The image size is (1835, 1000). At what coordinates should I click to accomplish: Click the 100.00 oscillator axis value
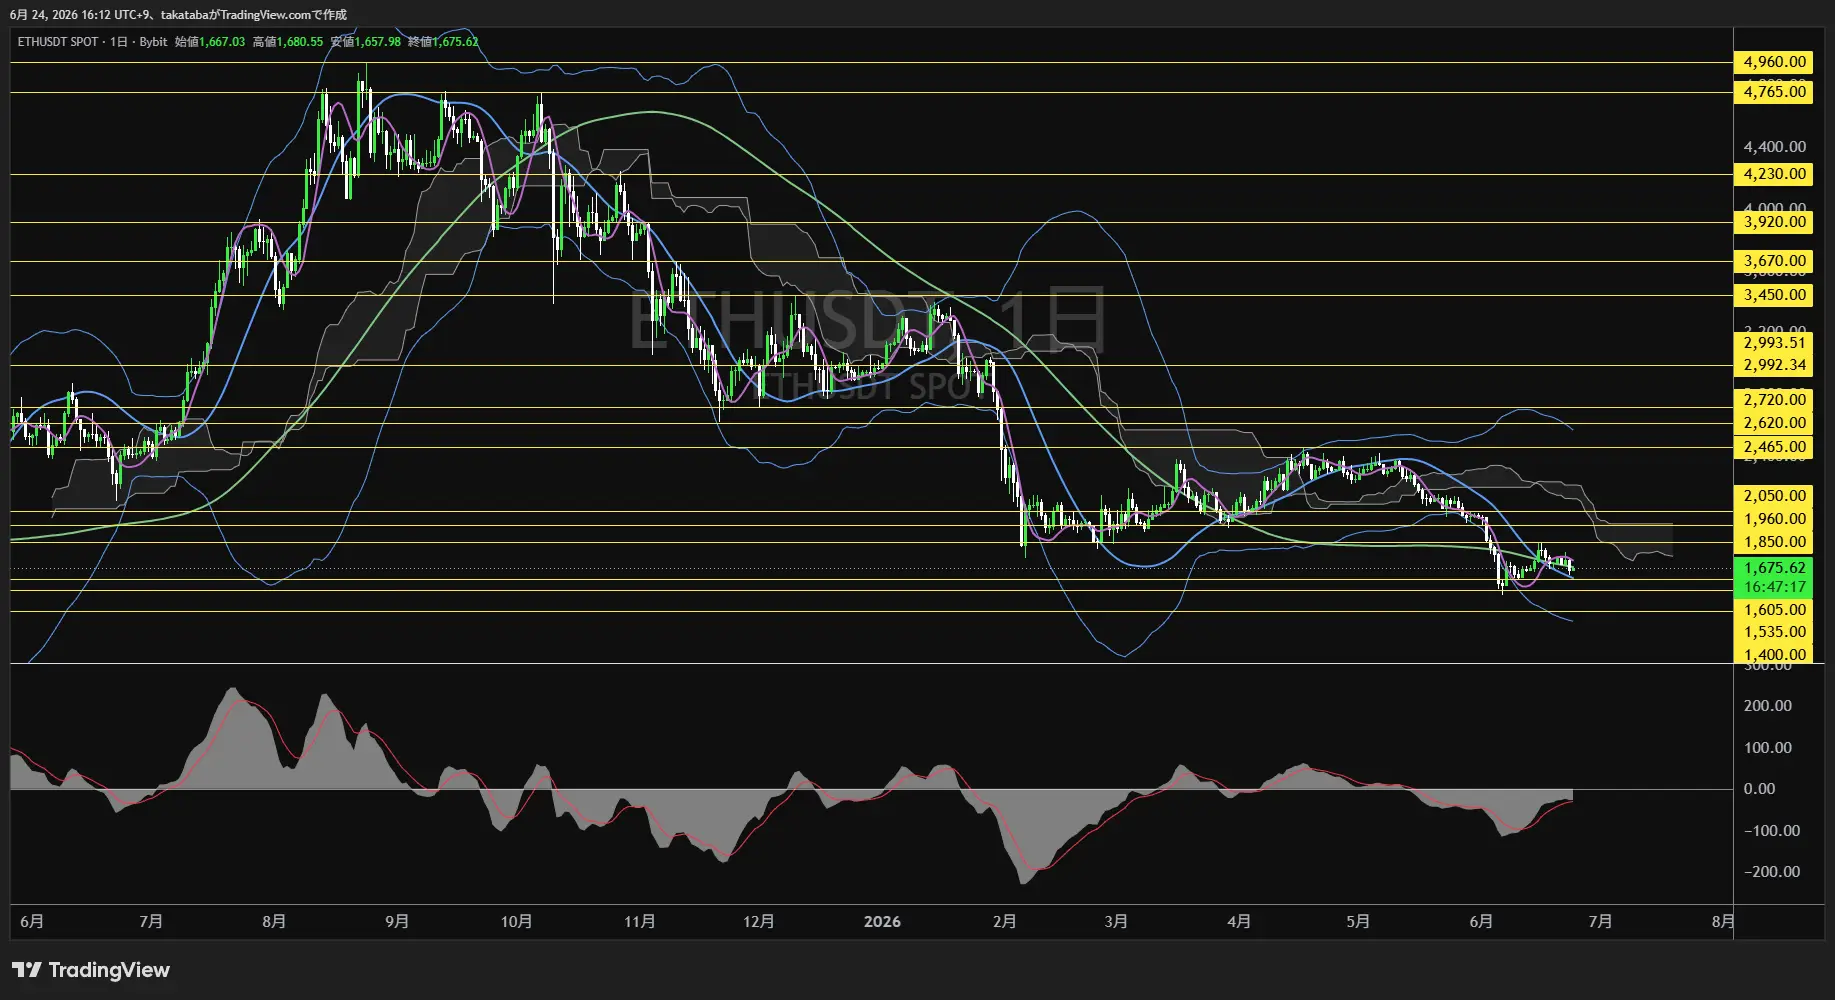[x=1767, y=748]
